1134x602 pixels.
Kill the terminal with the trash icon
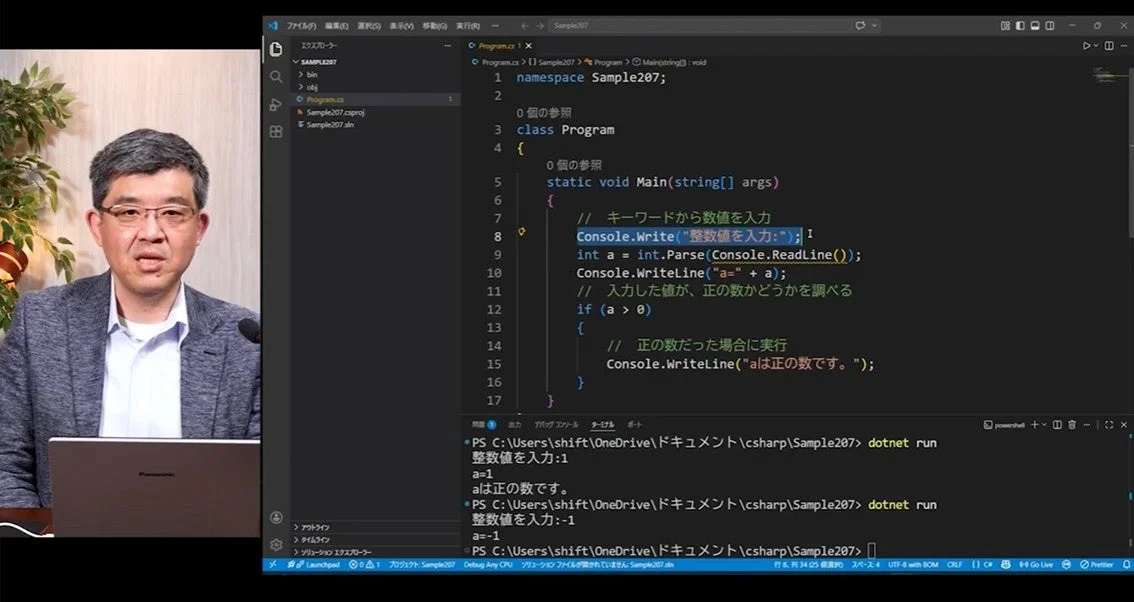(1072, 424)
